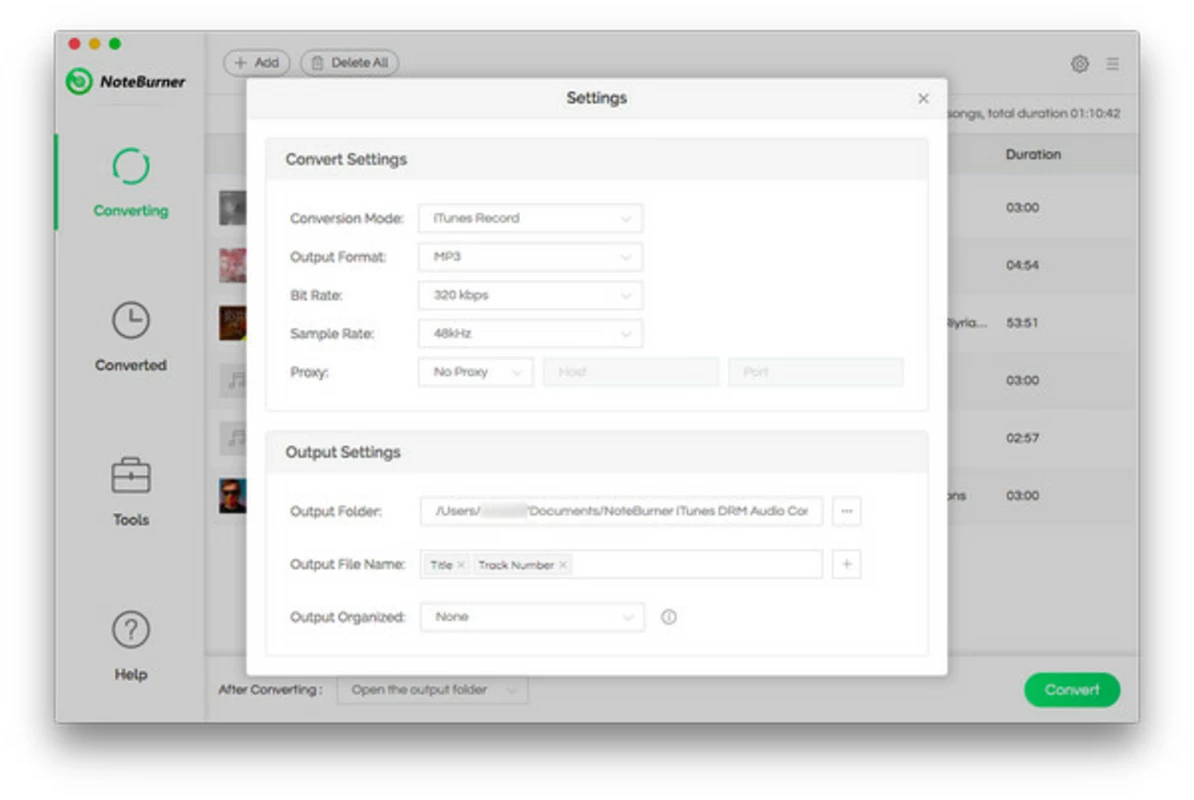
Task: Click the sunglasses face album thumbnail
Action: pos(233,496)
